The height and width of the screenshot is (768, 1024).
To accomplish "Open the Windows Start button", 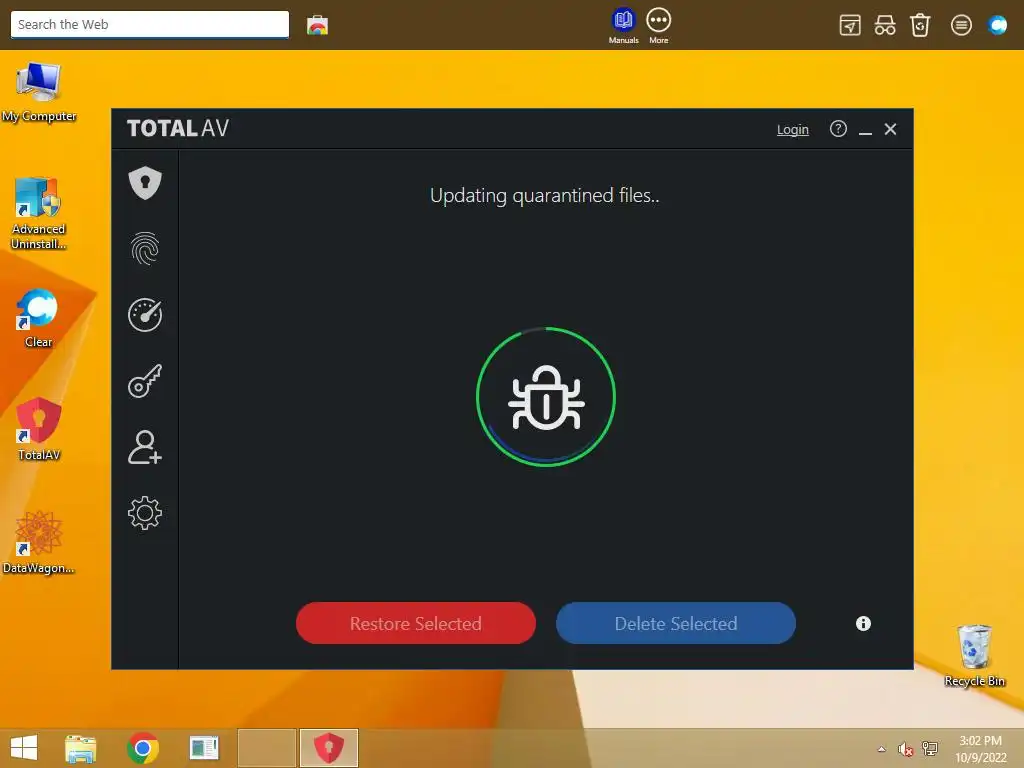I will [x=24, y=748].
